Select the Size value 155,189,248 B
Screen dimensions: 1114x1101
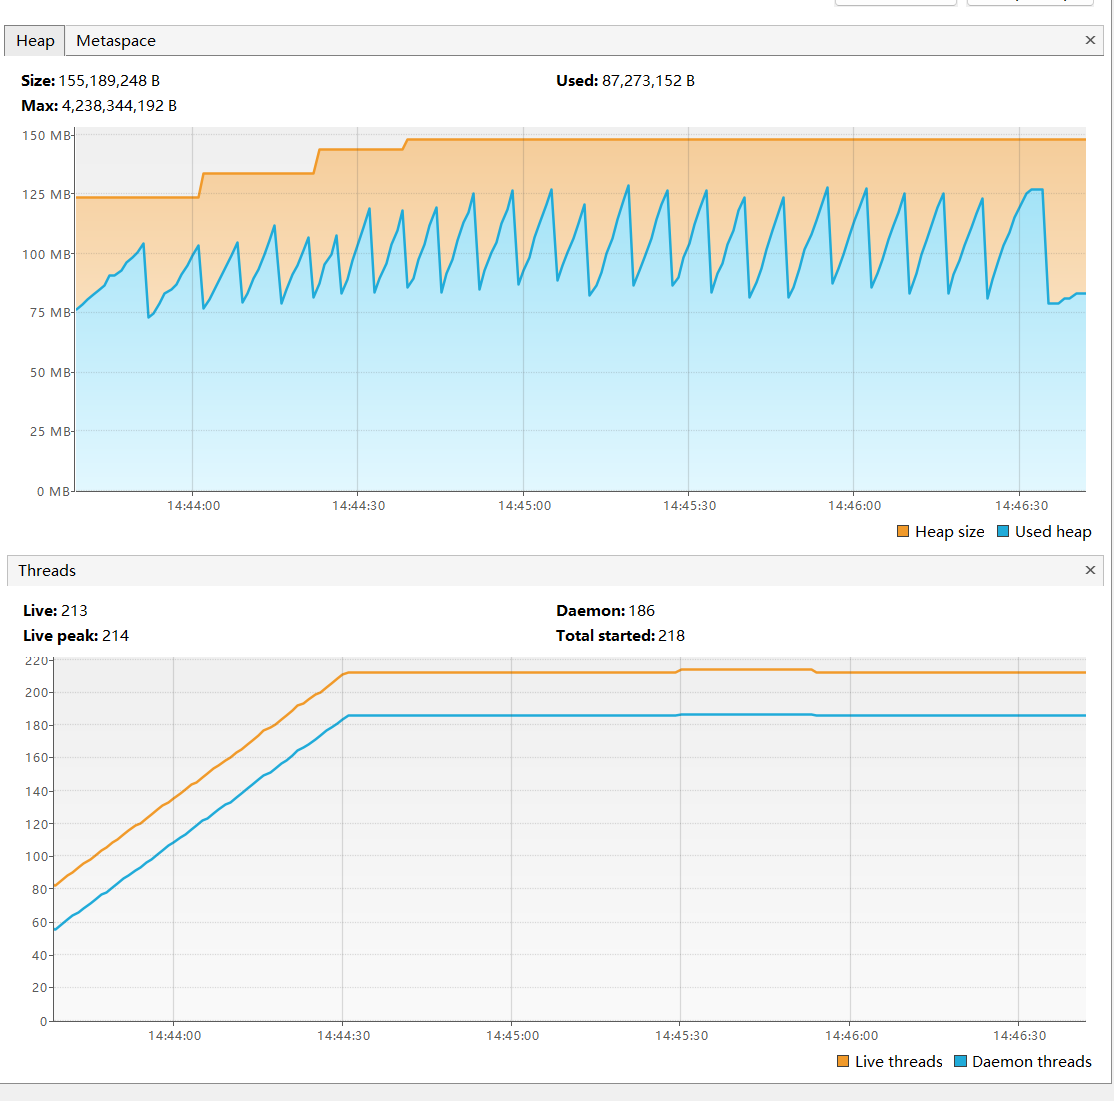pos(109,81)
